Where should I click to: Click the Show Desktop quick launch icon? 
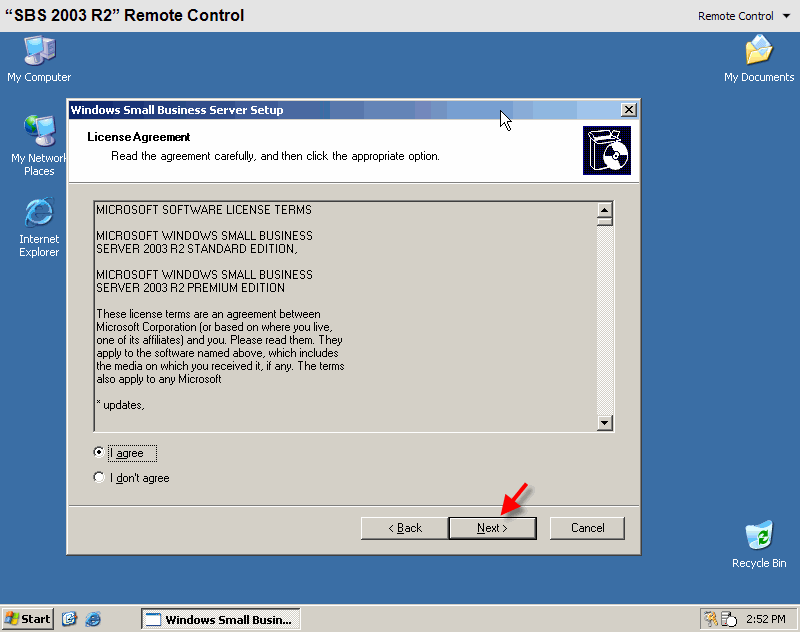pos(69,619)
